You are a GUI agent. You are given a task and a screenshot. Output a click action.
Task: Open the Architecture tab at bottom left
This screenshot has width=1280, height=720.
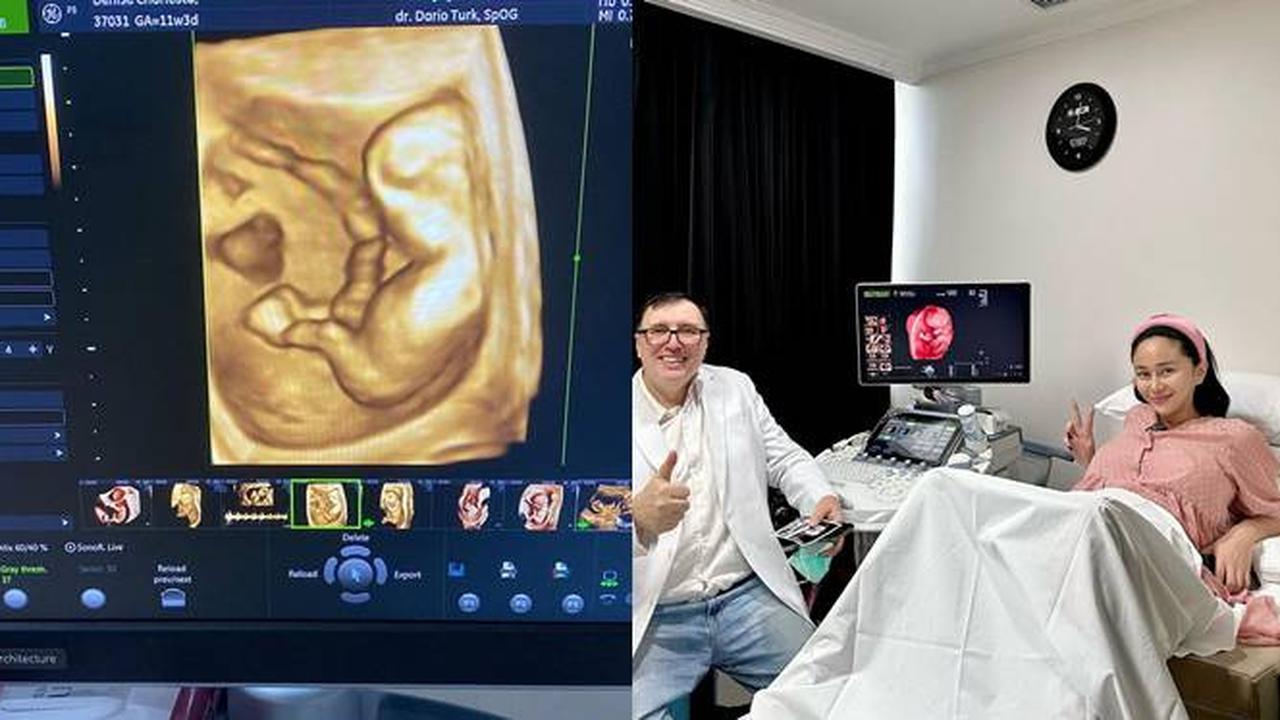30,658
